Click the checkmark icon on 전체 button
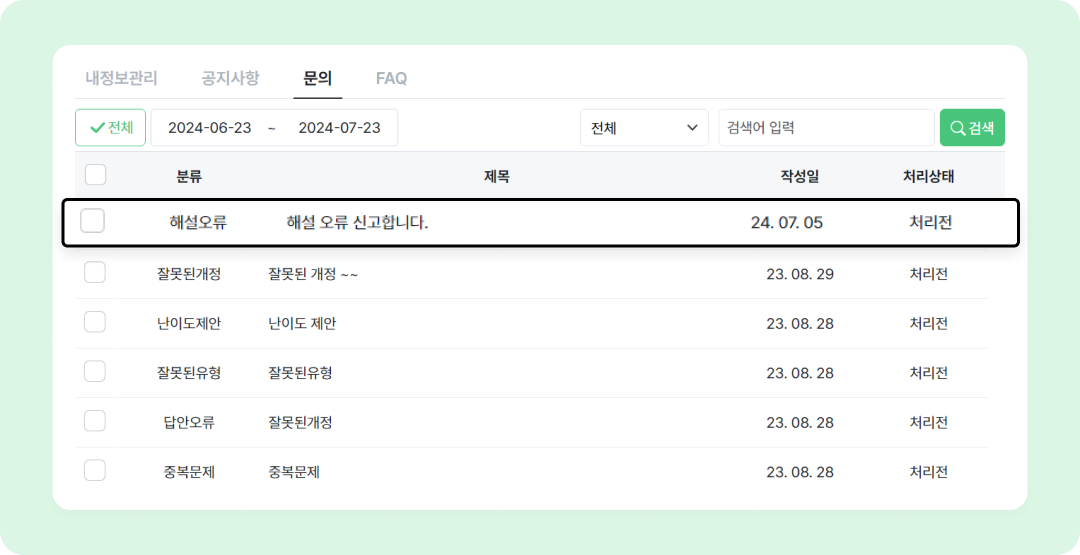This screenshot has height=555, width=1080. 97,128
